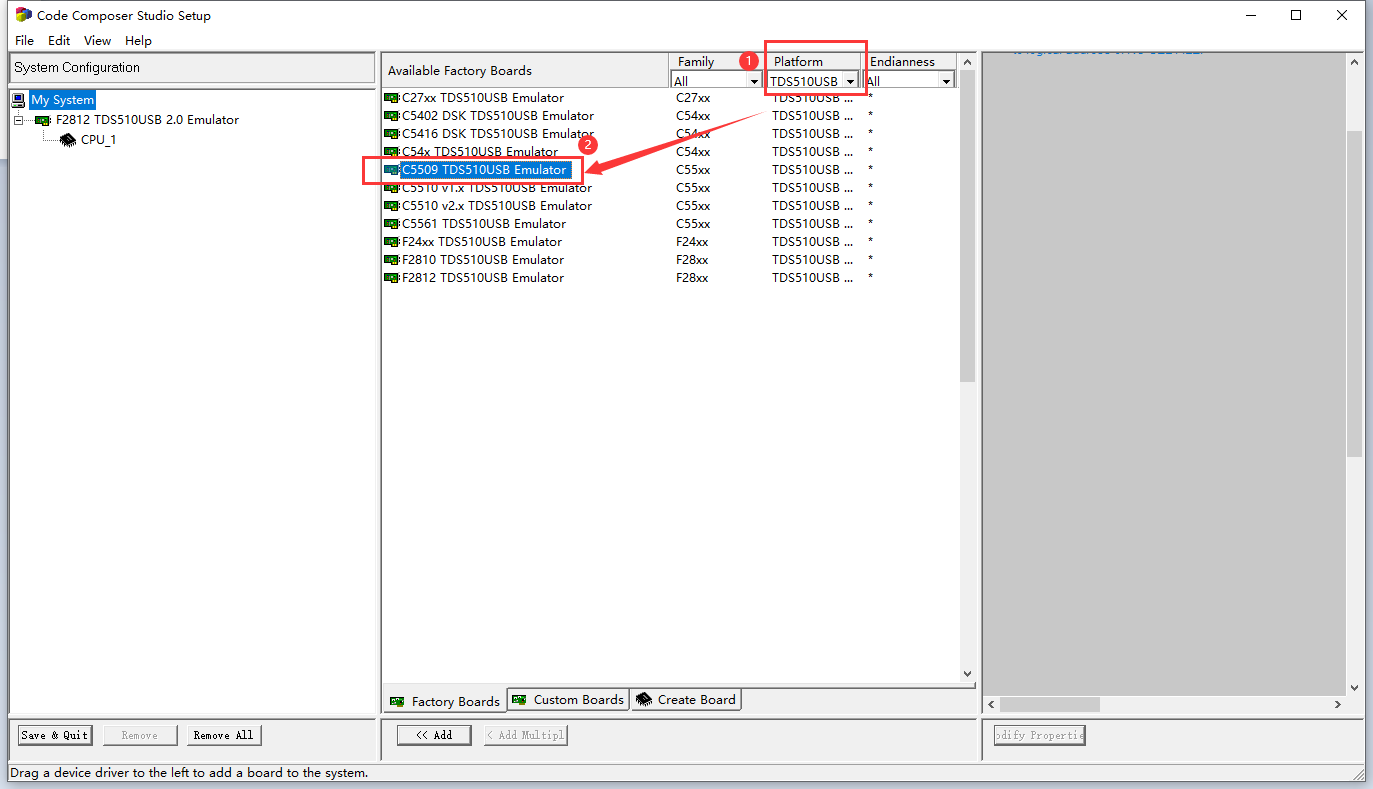
Task: Click the My System computer icon
Action: (x=19, y=100)
